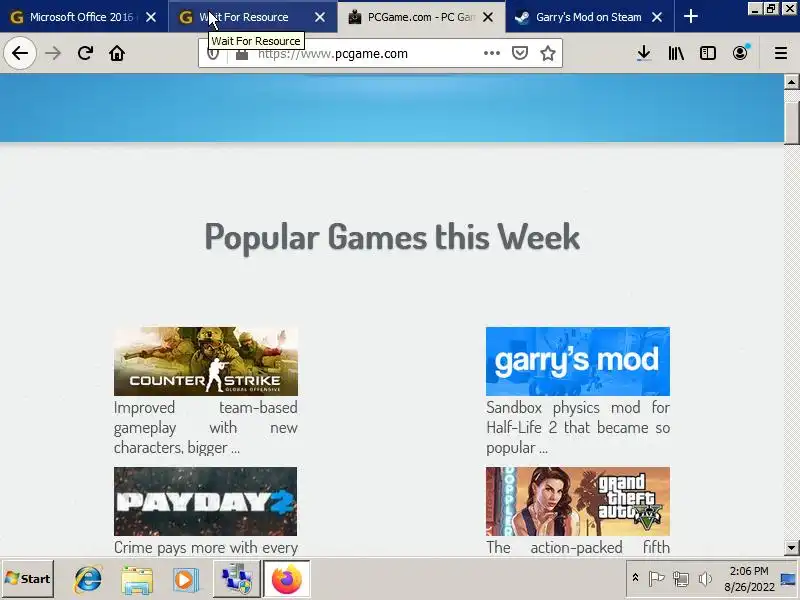Image resolution: width=800 pixels, height=600 pixels.
Task: Show hidden system tray icons
Action: click(635, 578)
